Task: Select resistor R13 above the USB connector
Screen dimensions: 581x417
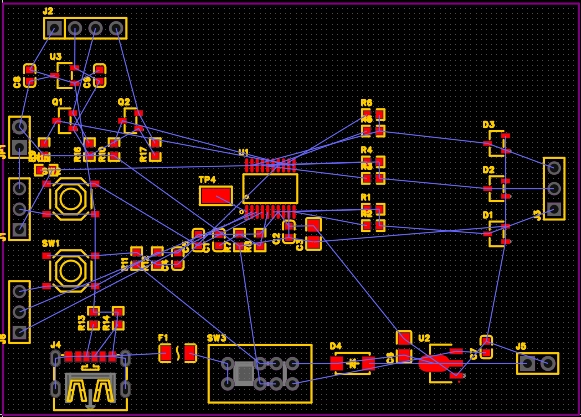Action: pyautogui.click(x=93, y=318)
